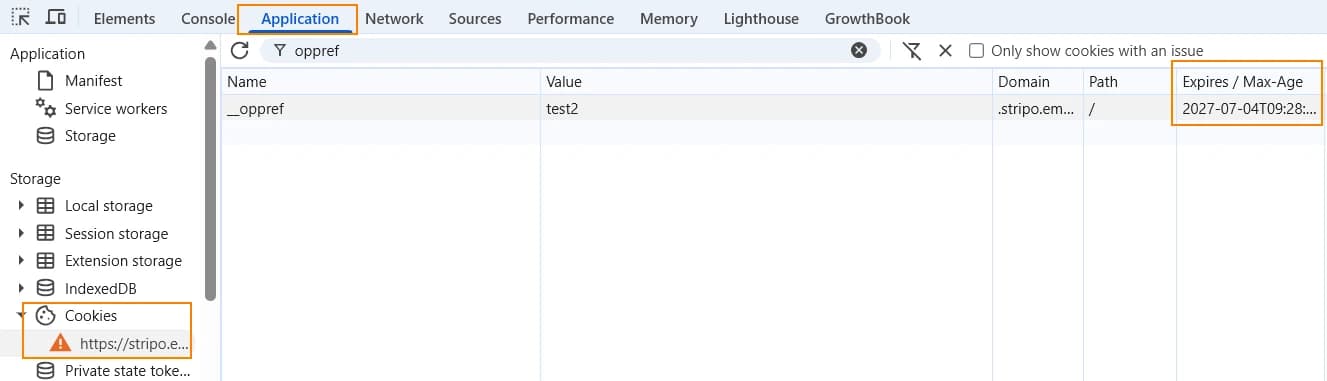
Task: Clear all cookies with the filter-clear icon
Action: [912, 50]
